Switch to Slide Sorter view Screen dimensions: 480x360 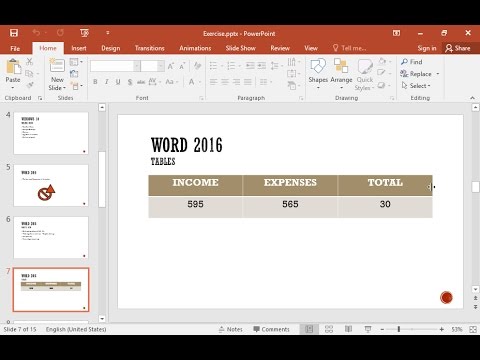pos(329,329)
